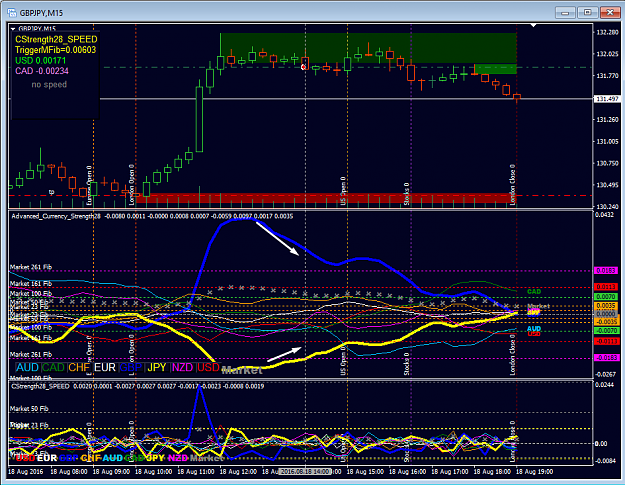Click the 18 Aug 12:00 time axis label
The height and width of the screenshot is (485, 625).
pos(238,471)
